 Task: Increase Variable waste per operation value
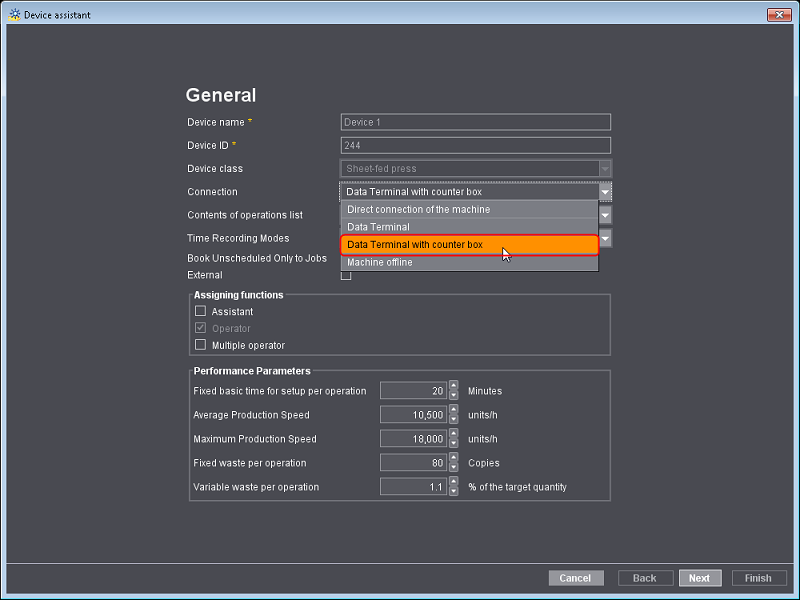tap(453, 482)
